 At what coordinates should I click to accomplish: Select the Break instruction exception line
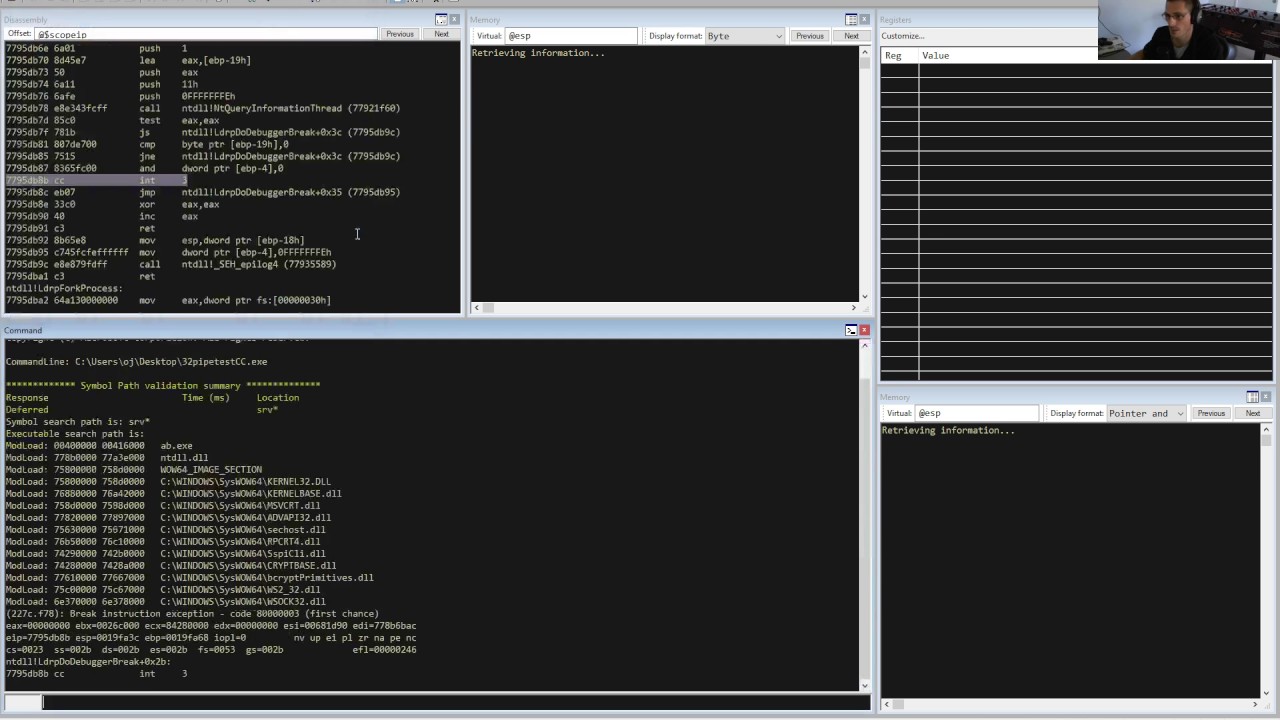tap(192, 614)
